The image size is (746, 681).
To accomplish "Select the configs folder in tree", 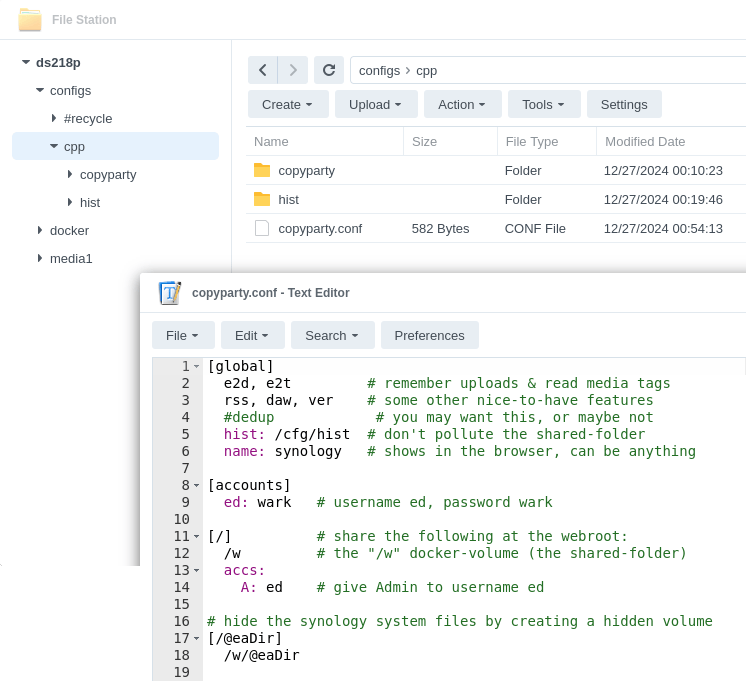I will coord(70,90).
